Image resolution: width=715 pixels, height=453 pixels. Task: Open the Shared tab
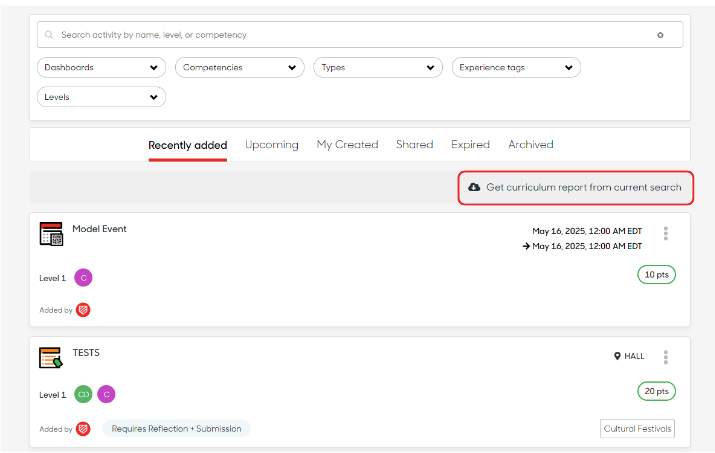click(414, 145)
